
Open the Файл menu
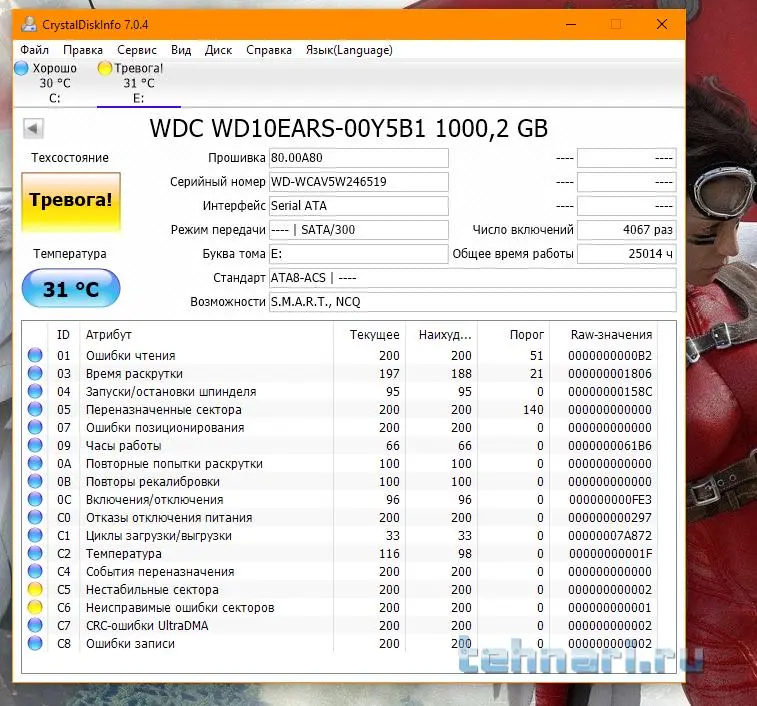(34, 50)
